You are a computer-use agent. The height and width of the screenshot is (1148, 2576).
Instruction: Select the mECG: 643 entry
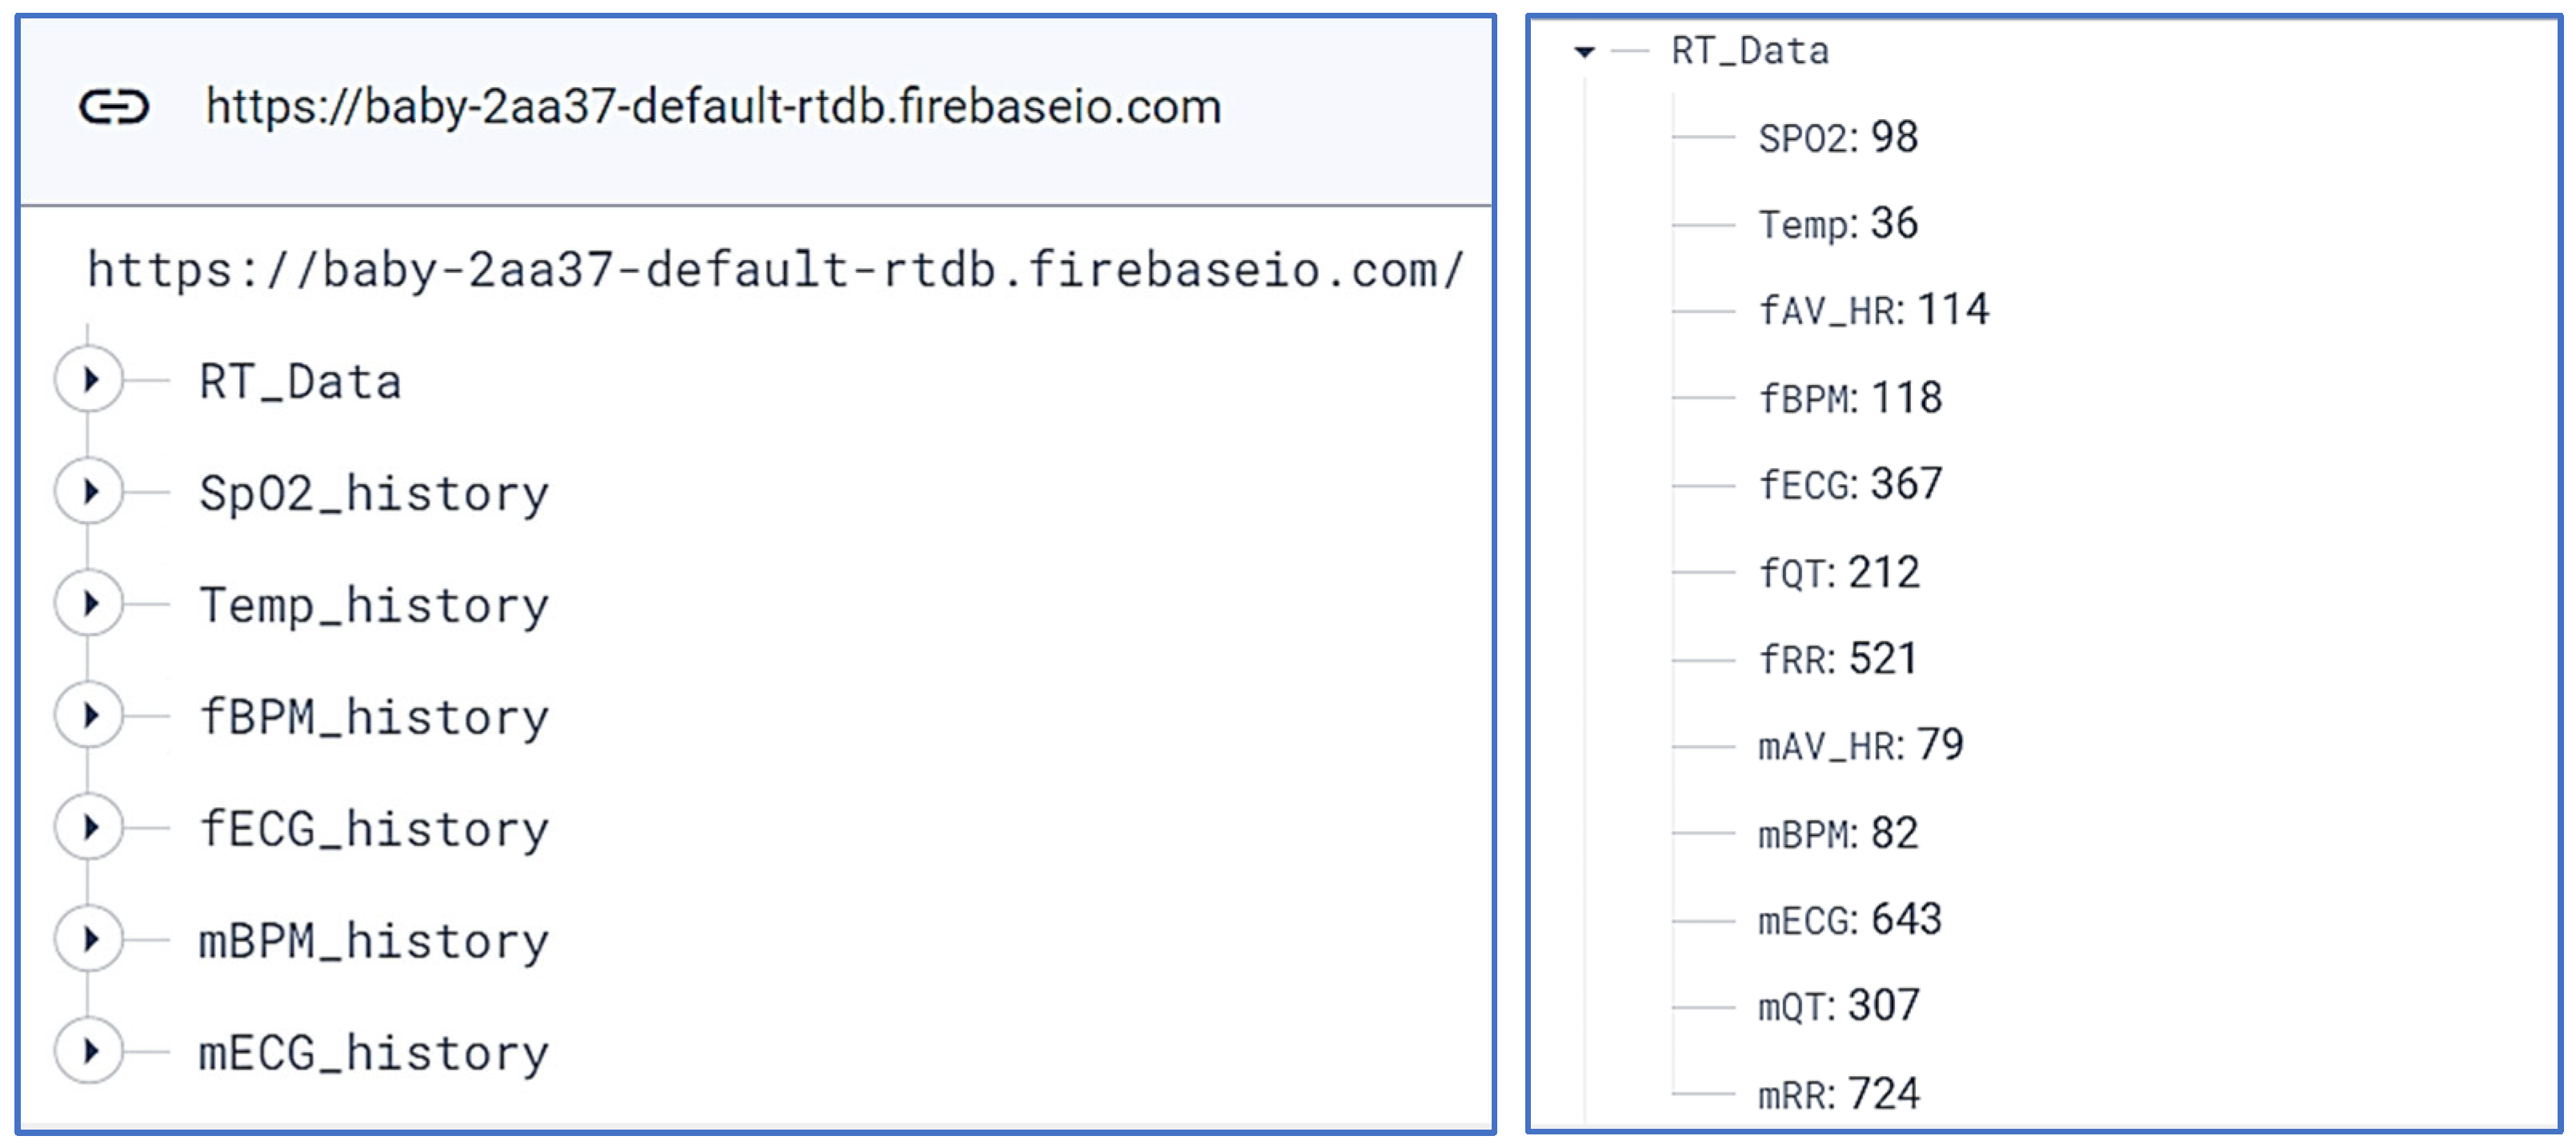(1850, 920)
